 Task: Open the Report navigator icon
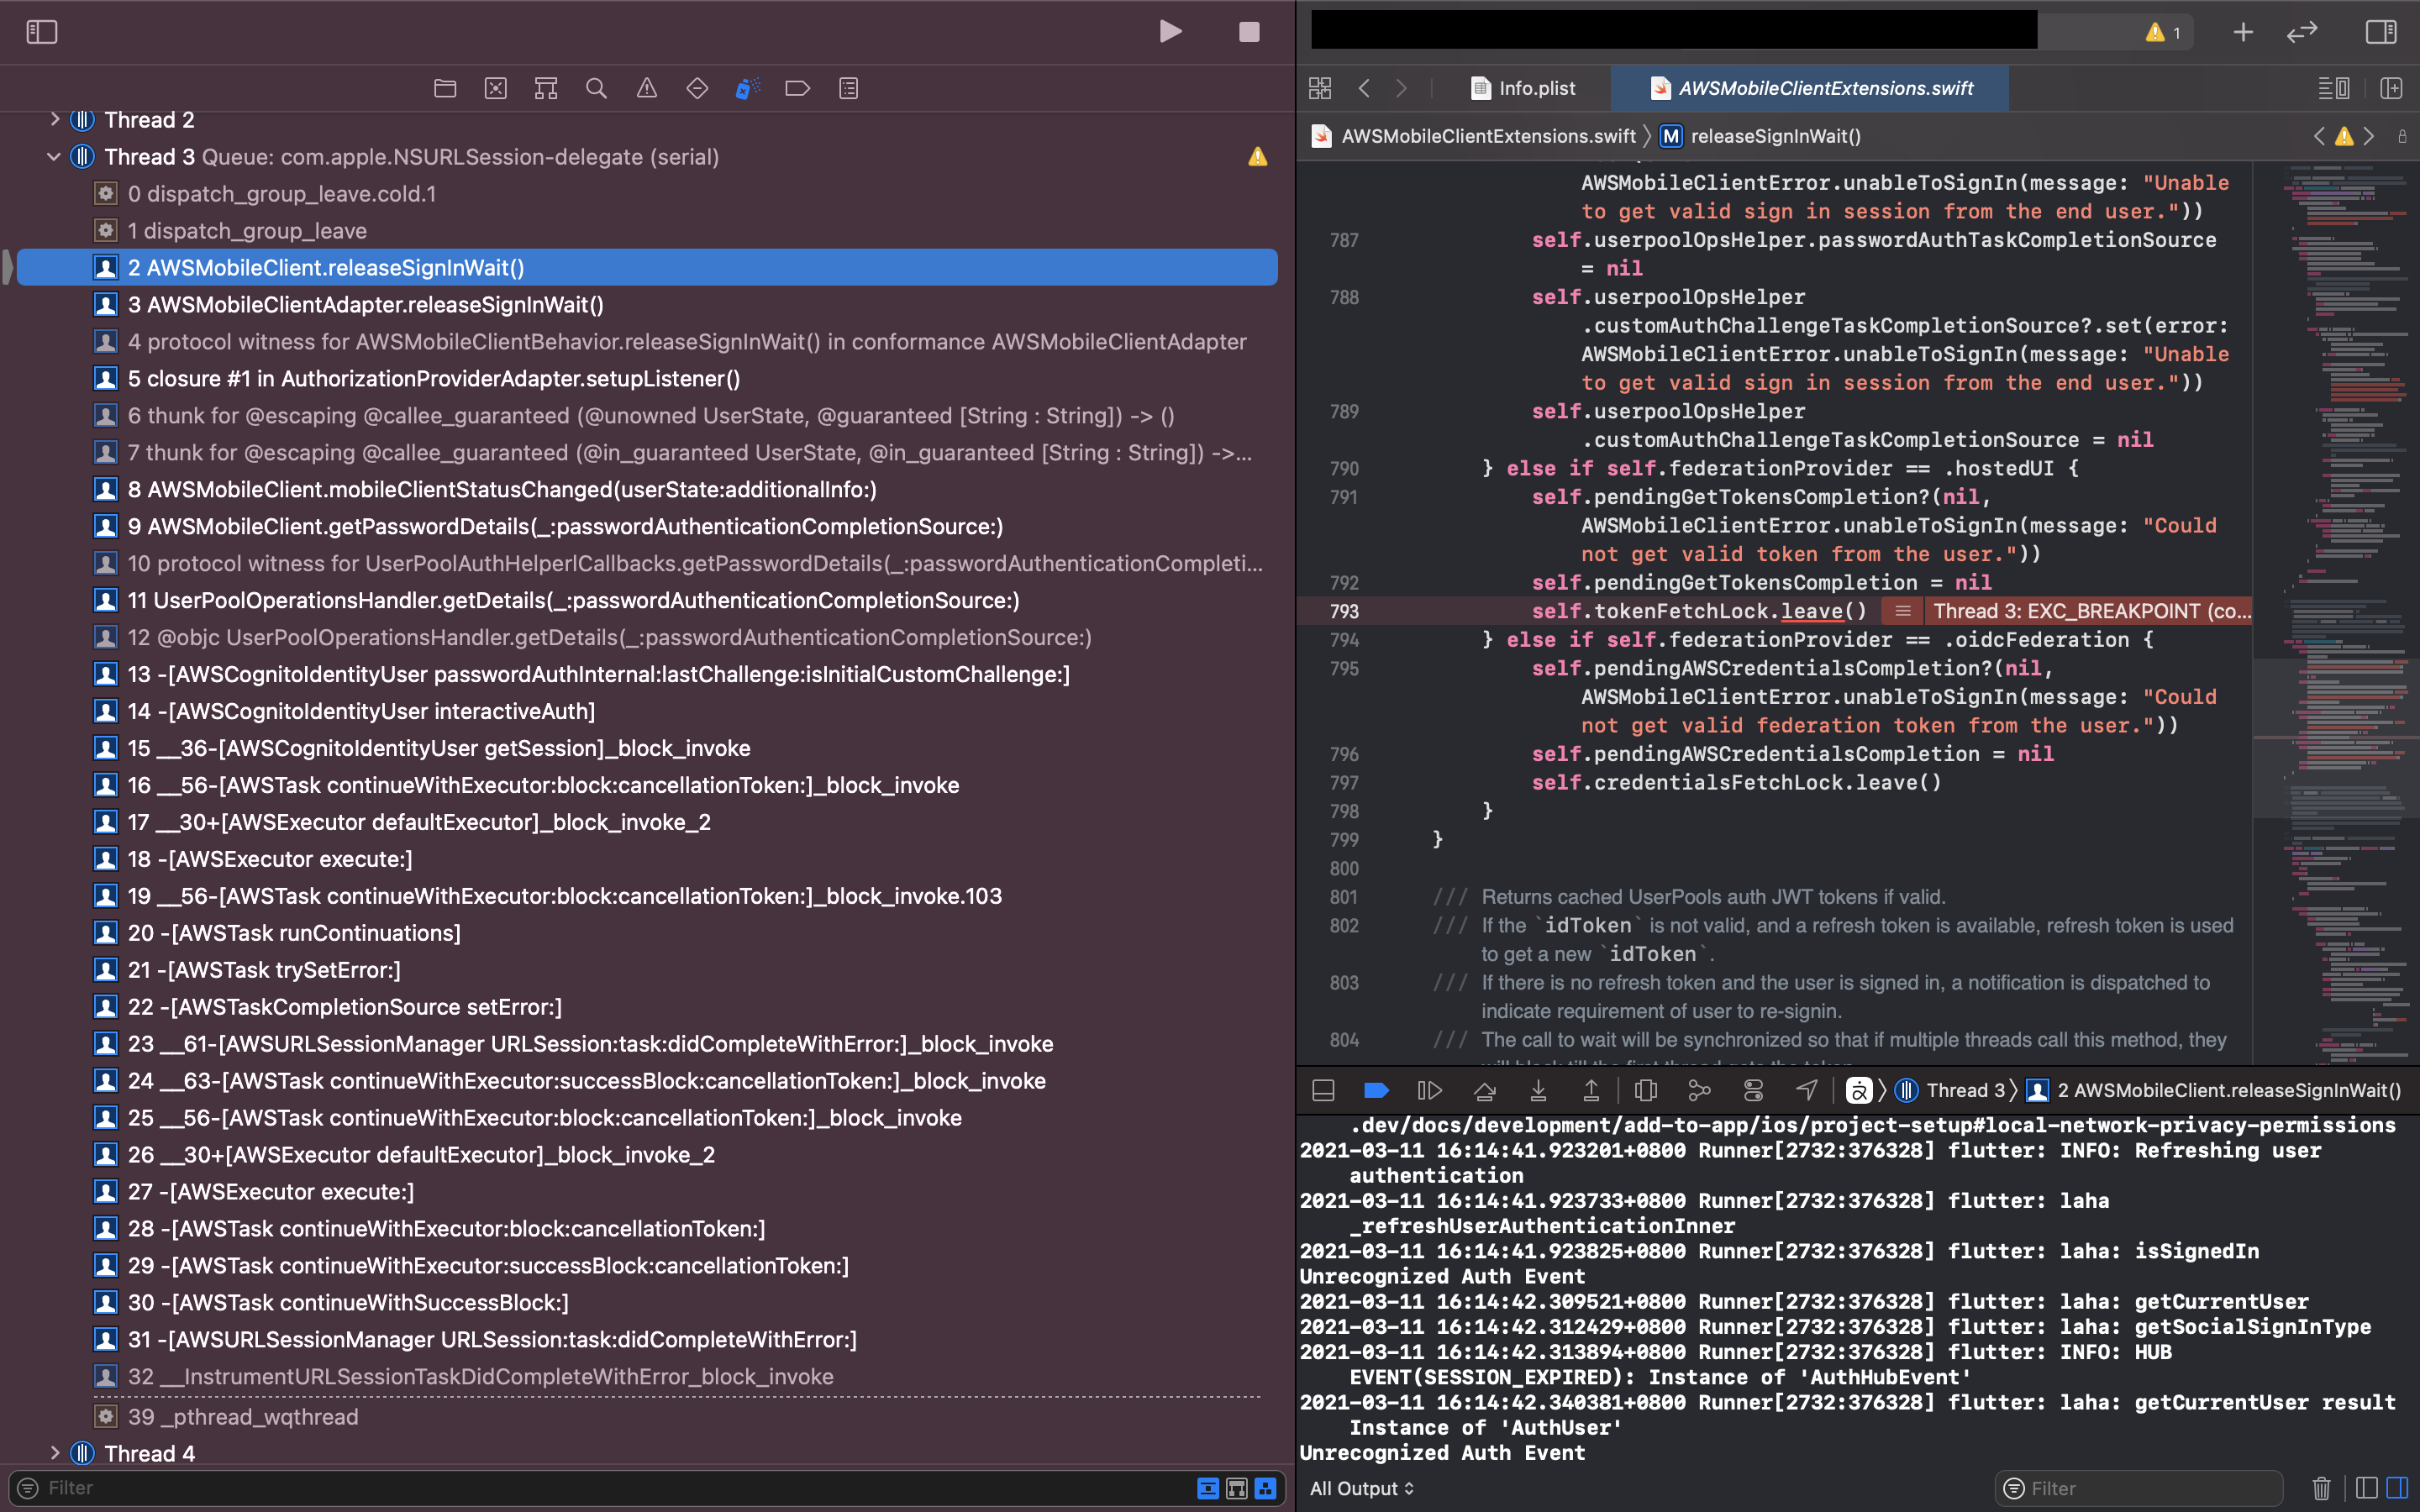(x=848, y=89)
